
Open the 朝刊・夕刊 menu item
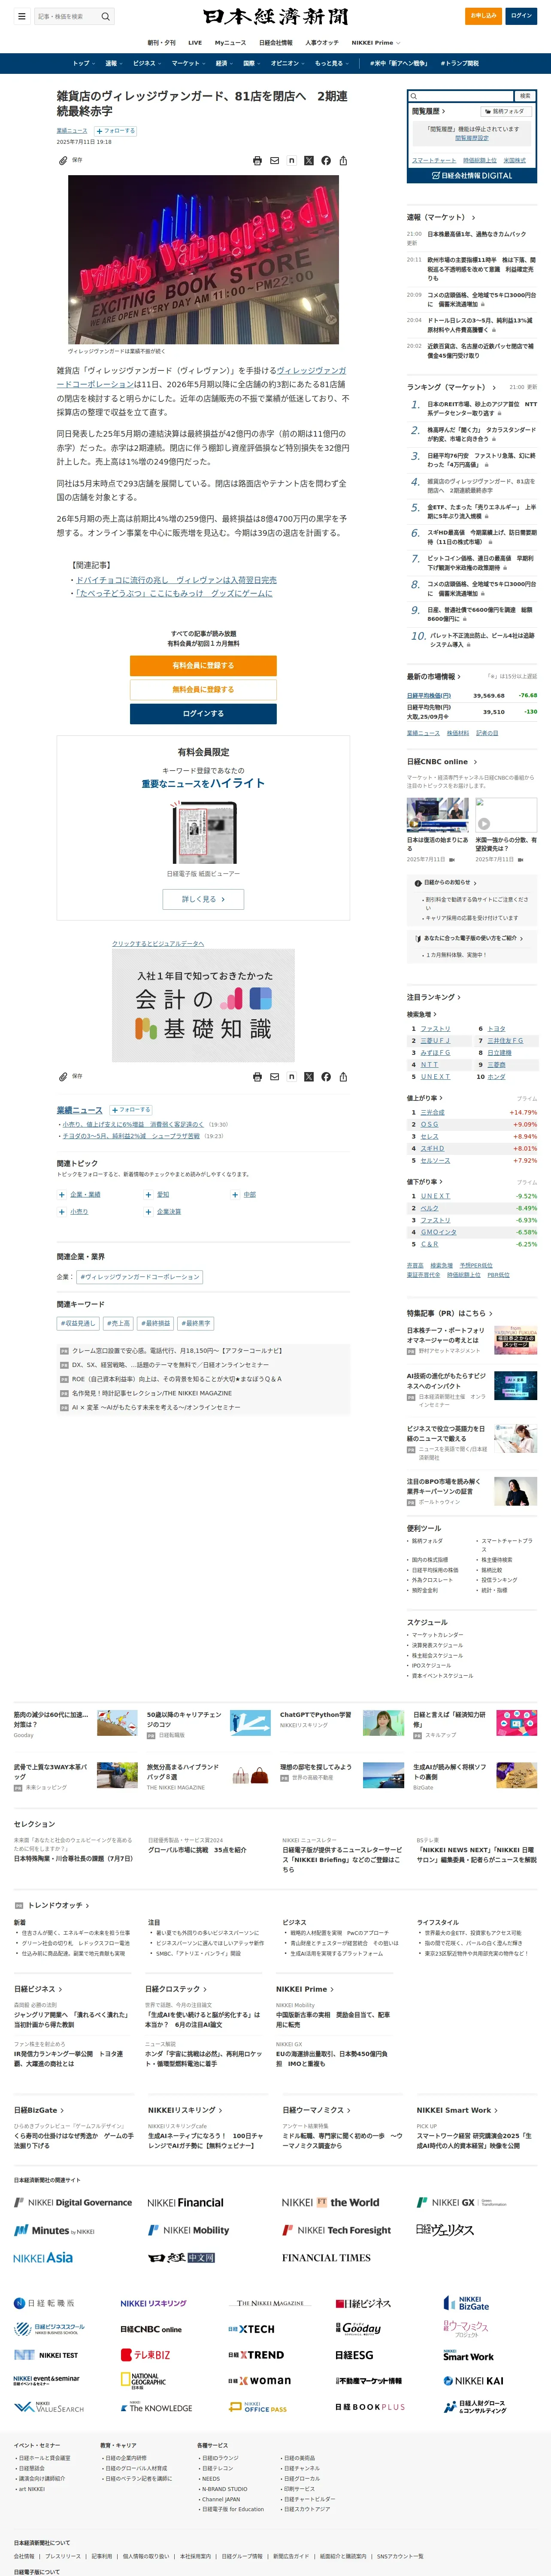(x=161, y=43)
